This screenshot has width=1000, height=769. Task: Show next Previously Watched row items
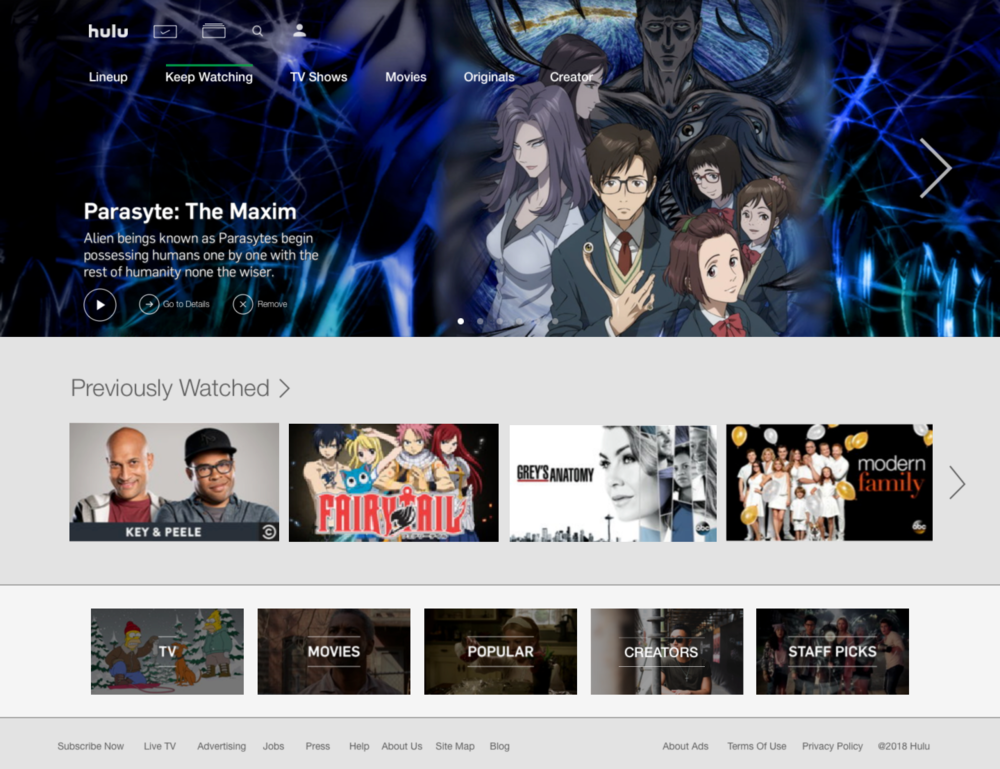click(957, 482)
